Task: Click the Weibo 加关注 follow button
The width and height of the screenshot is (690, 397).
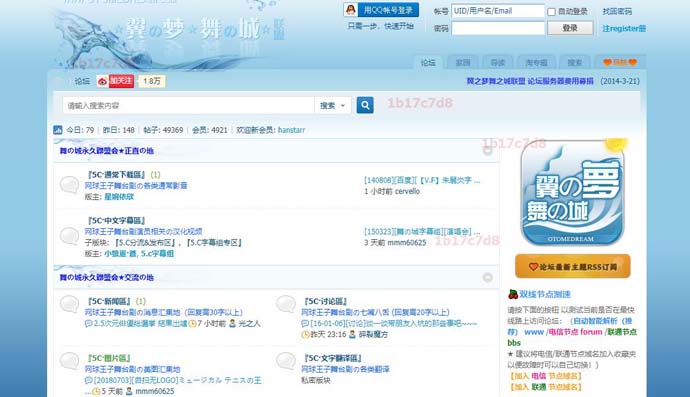Action: (115, 81)
